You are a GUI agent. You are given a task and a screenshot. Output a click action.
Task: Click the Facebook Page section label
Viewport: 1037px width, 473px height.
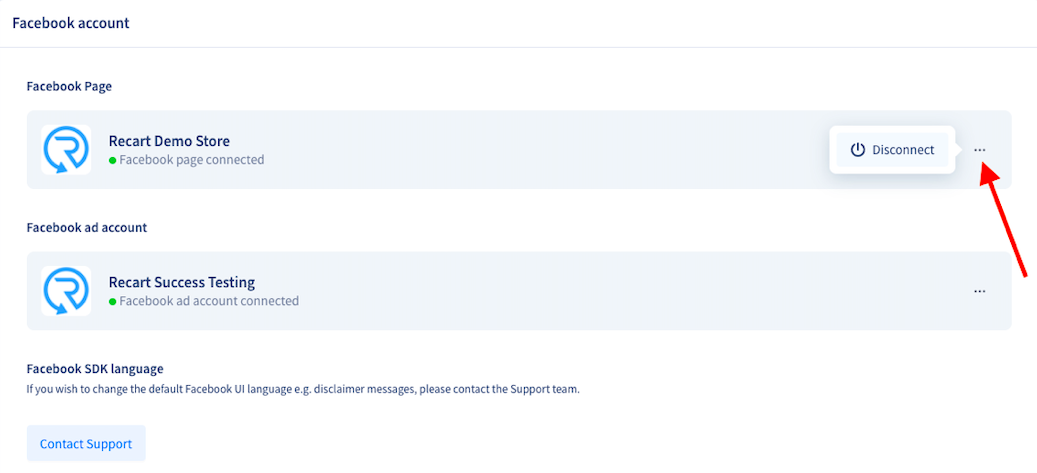[x=69, y=87]
